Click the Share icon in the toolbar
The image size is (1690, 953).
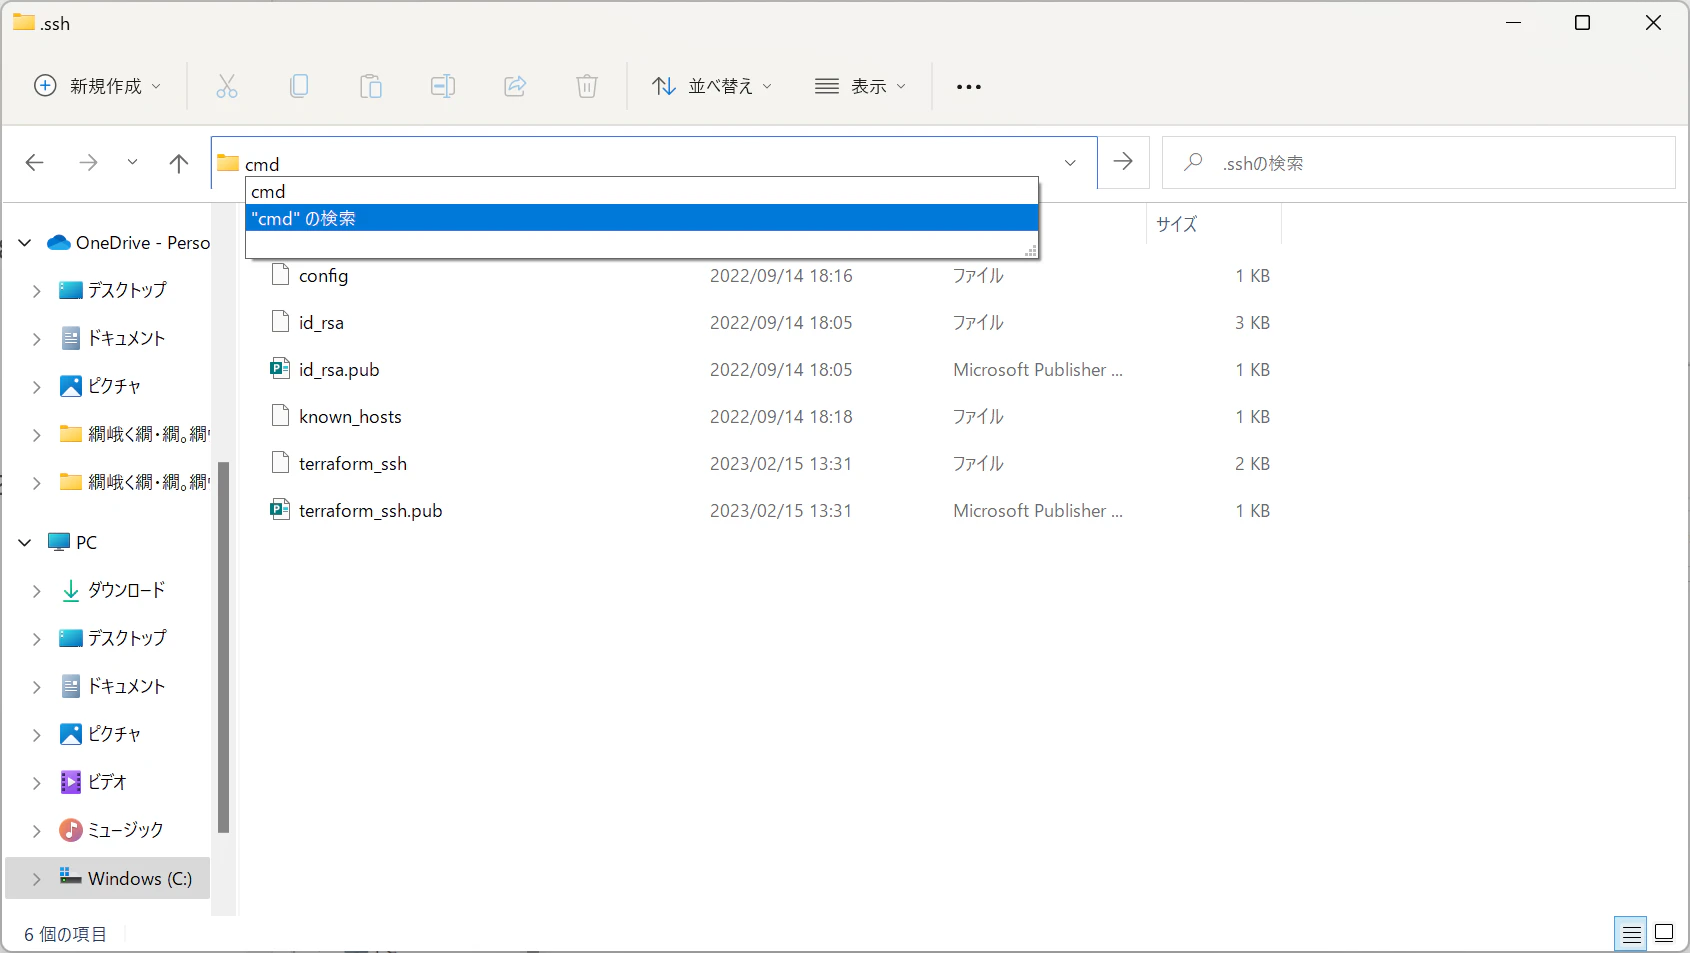coord(515,86)
